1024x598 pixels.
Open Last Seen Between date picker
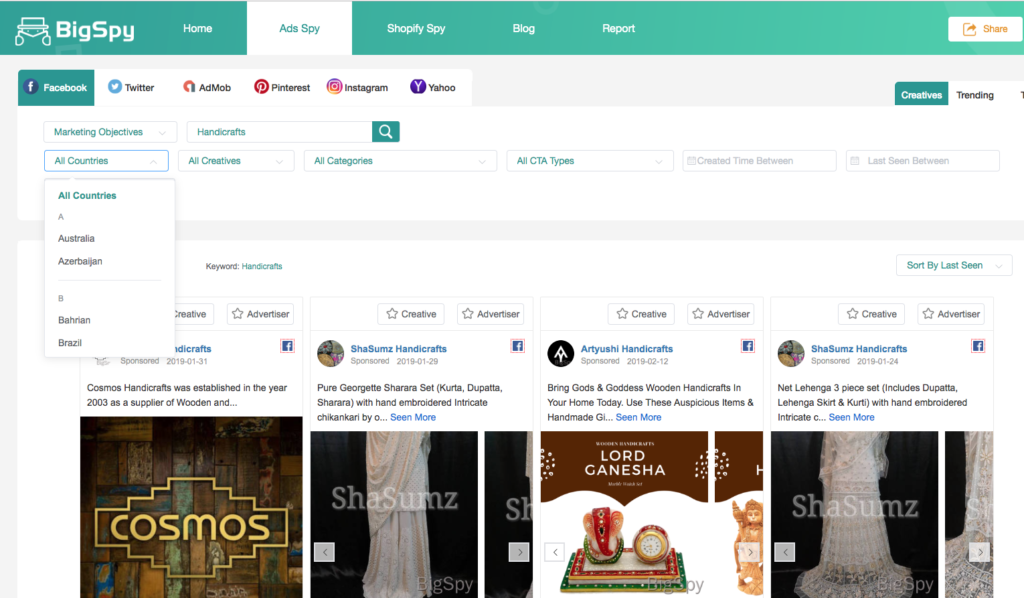click(x=923, y=161)
